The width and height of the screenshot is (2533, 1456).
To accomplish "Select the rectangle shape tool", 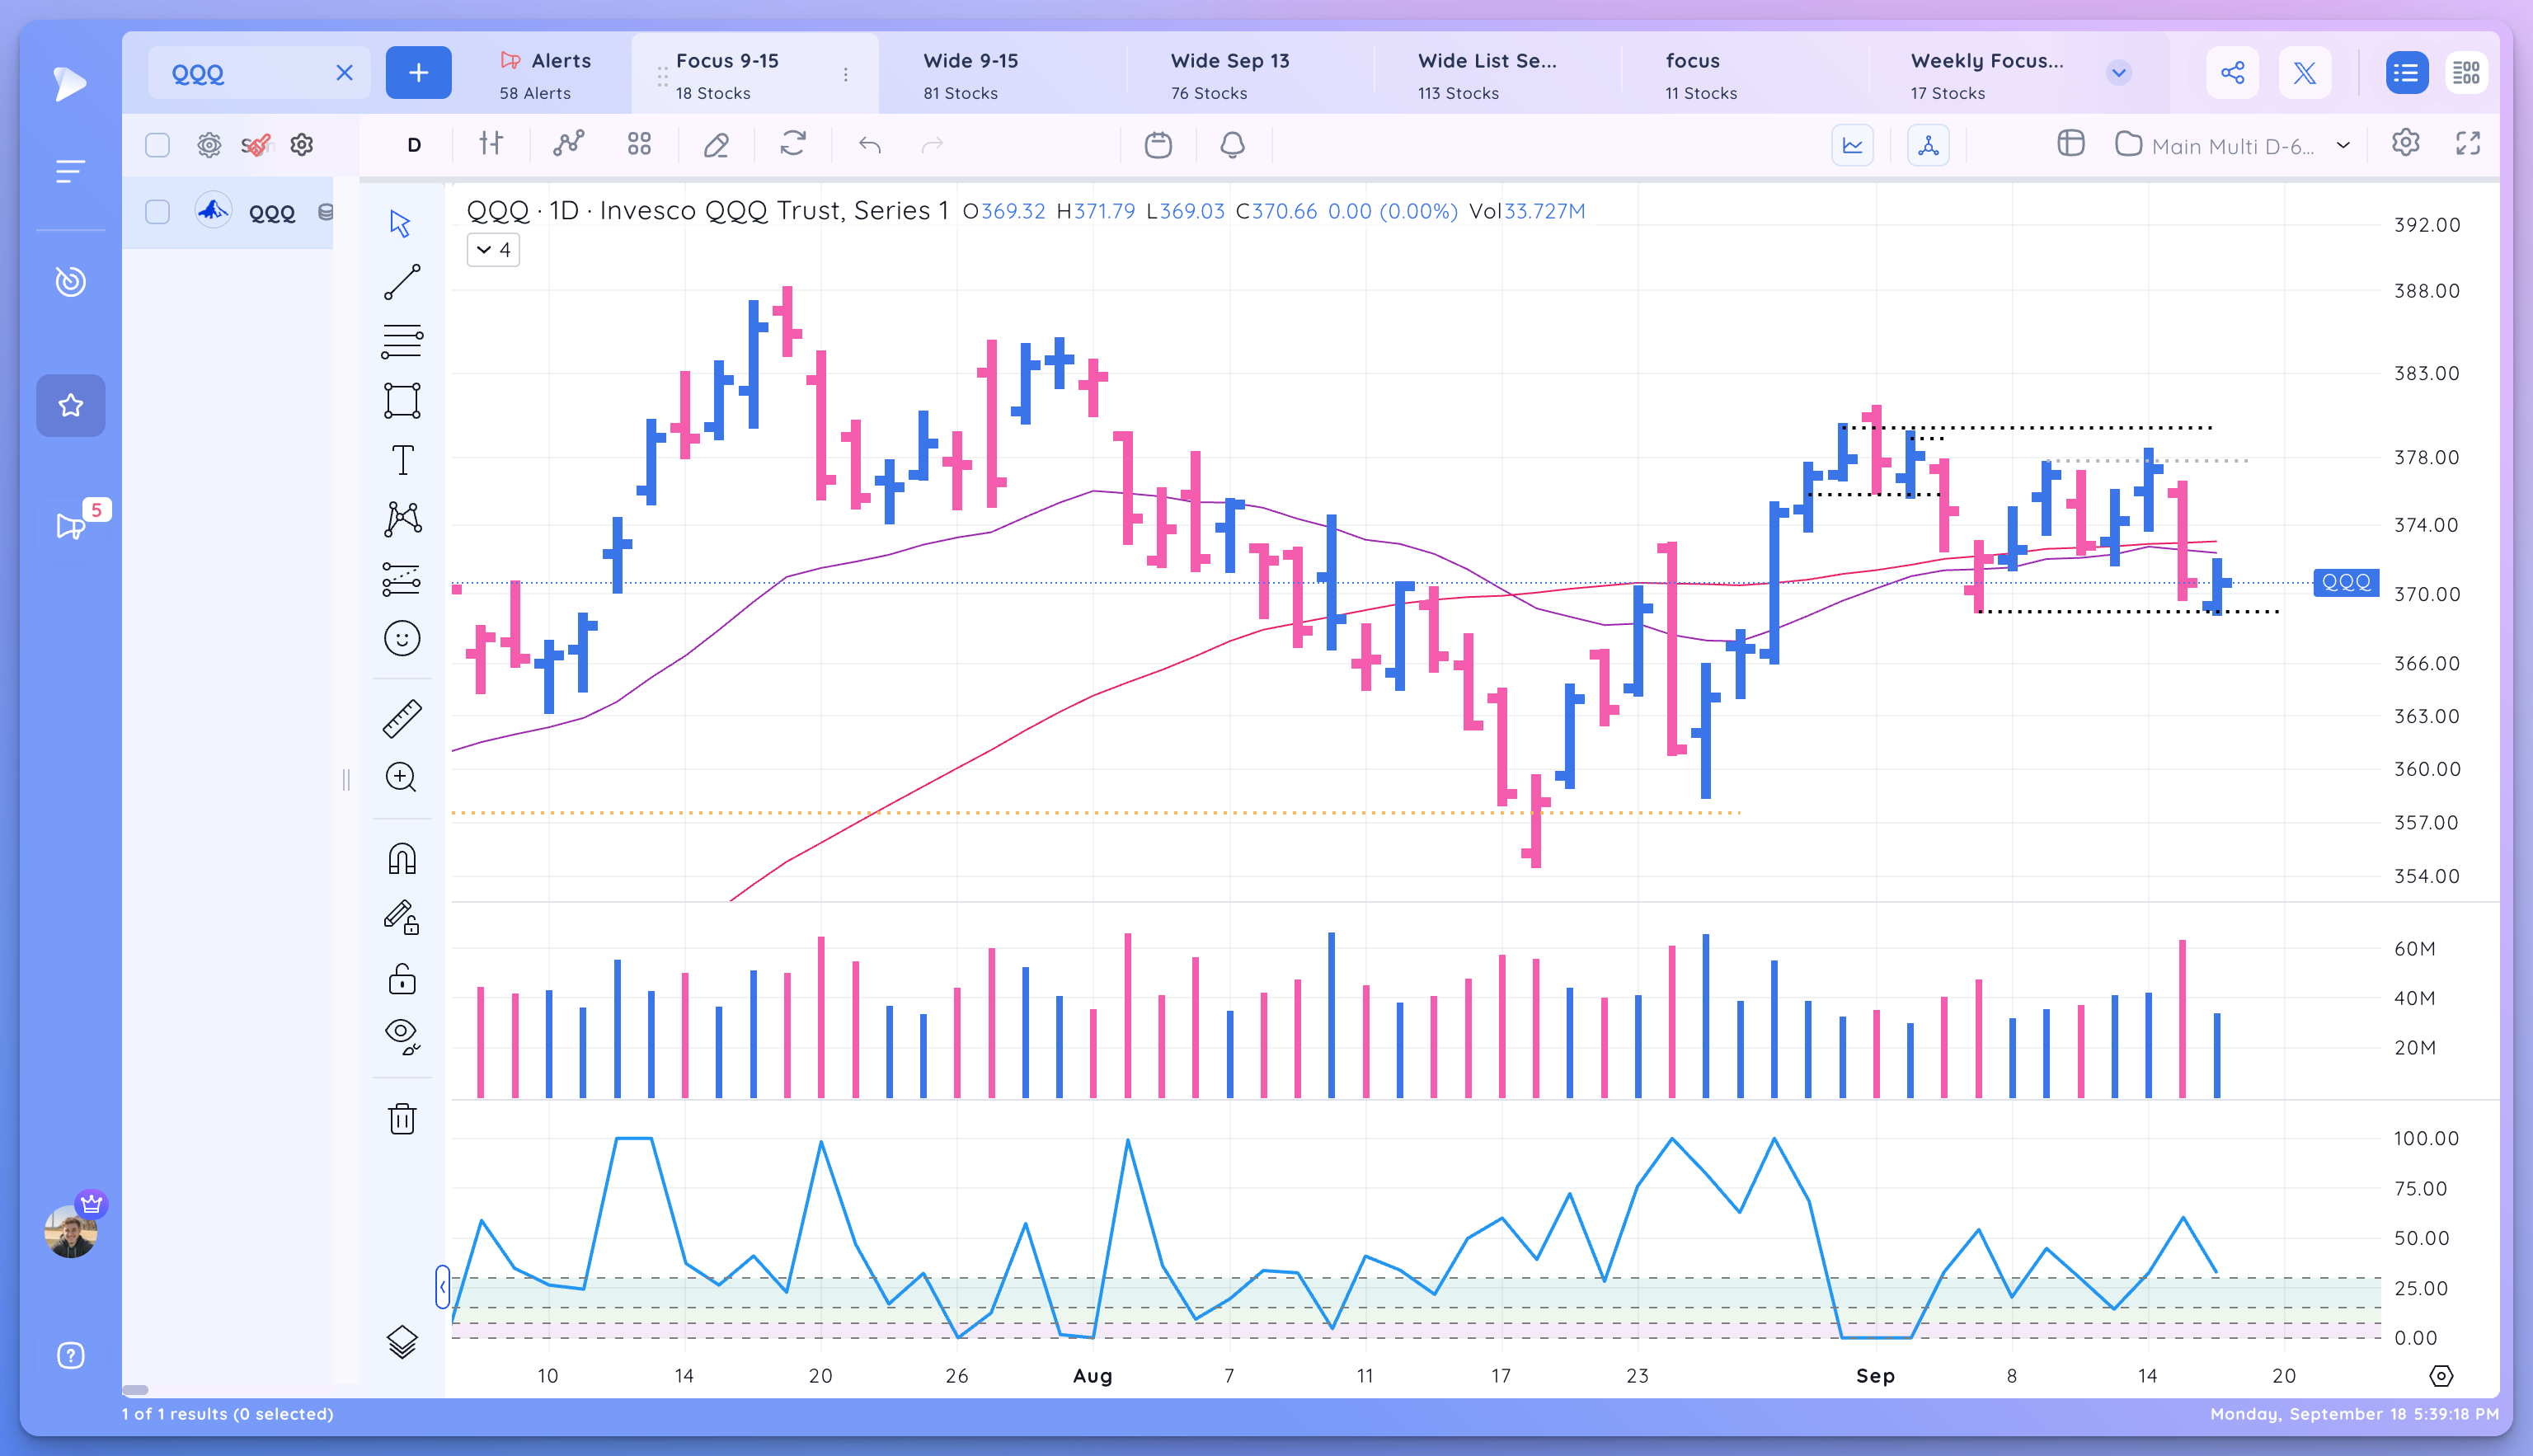I will [x=401, y=400].
